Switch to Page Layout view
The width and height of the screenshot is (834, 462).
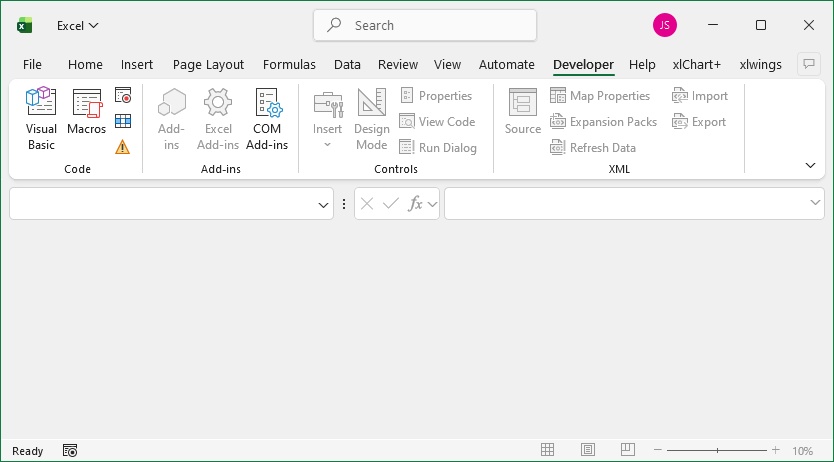(x=588, y=450)
